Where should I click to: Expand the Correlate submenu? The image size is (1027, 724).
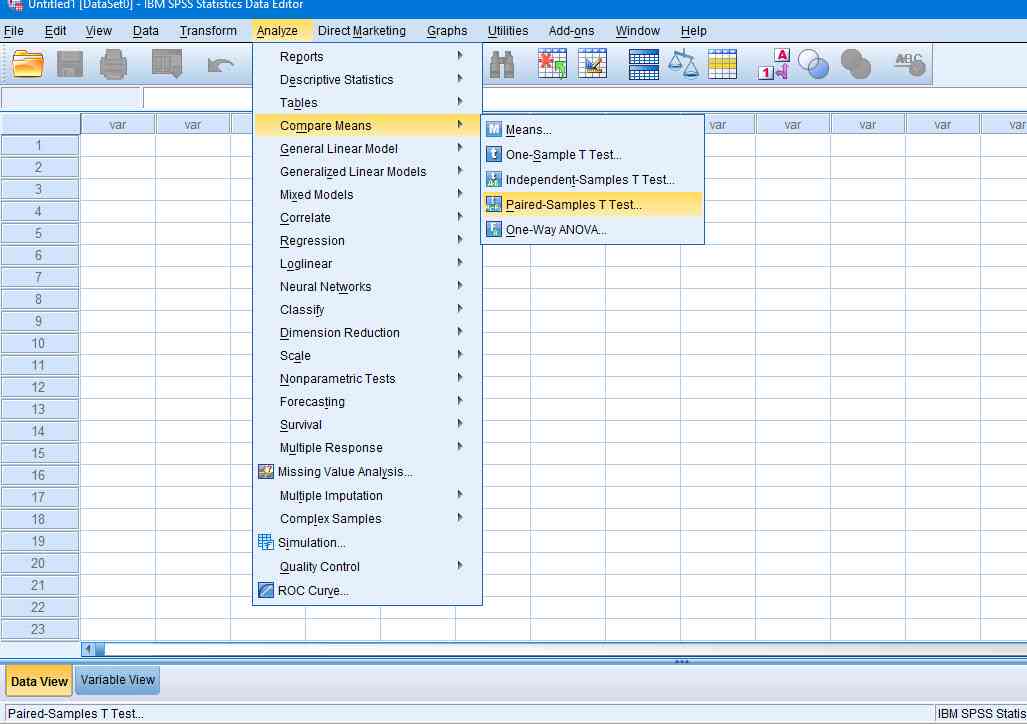pos(367,218)
